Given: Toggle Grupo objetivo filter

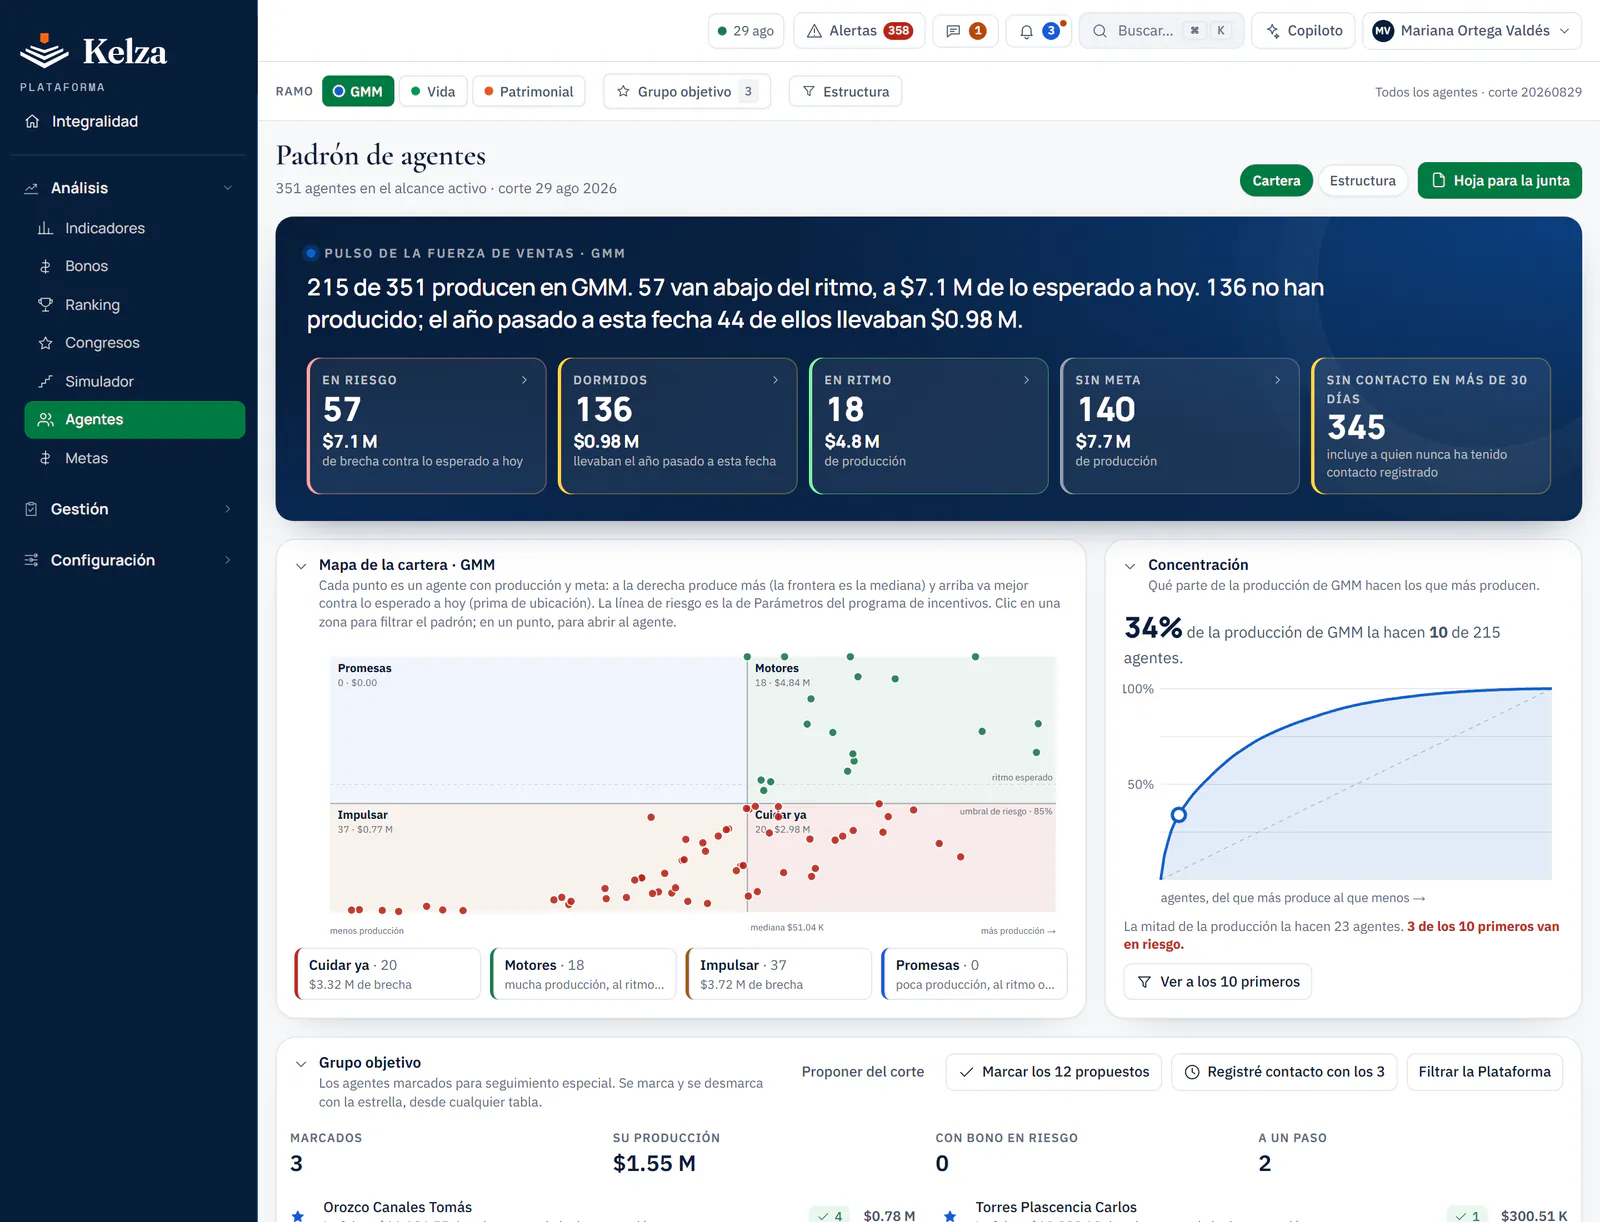Looking at the screenshot, I should pyautogui.click(x=687, y=91).
